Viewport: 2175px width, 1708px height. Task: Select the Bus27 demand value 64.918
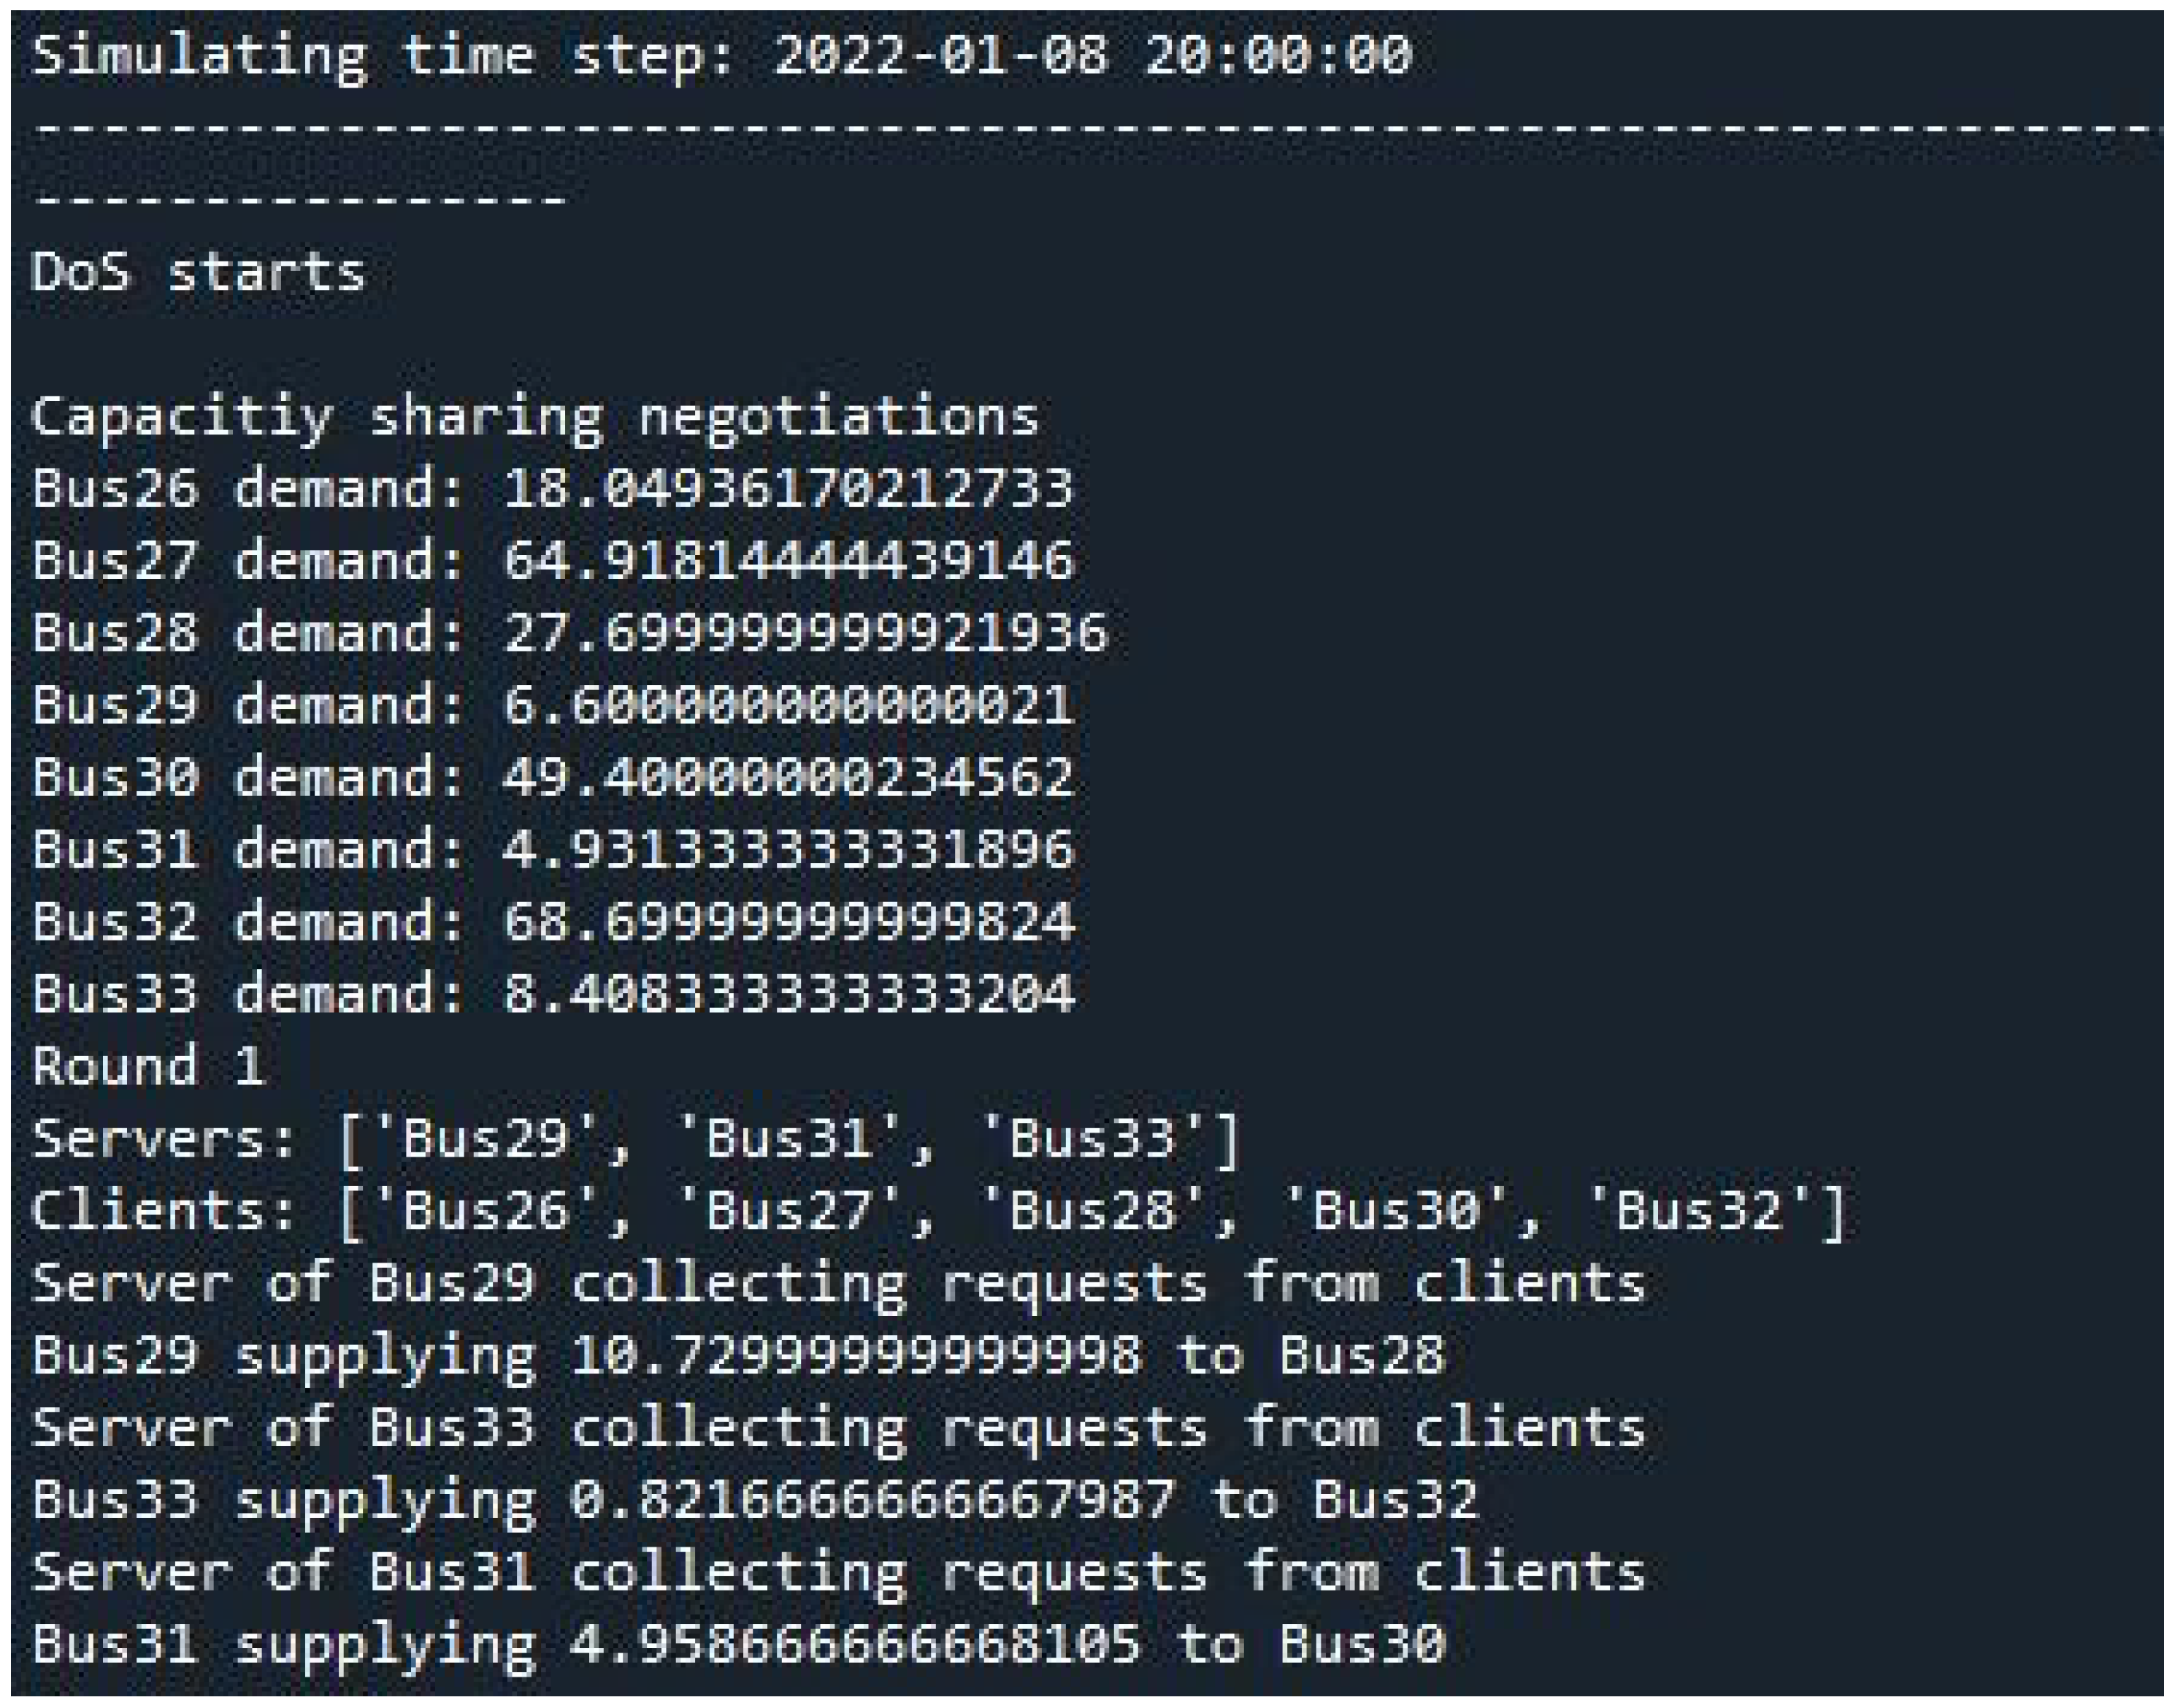788,561
